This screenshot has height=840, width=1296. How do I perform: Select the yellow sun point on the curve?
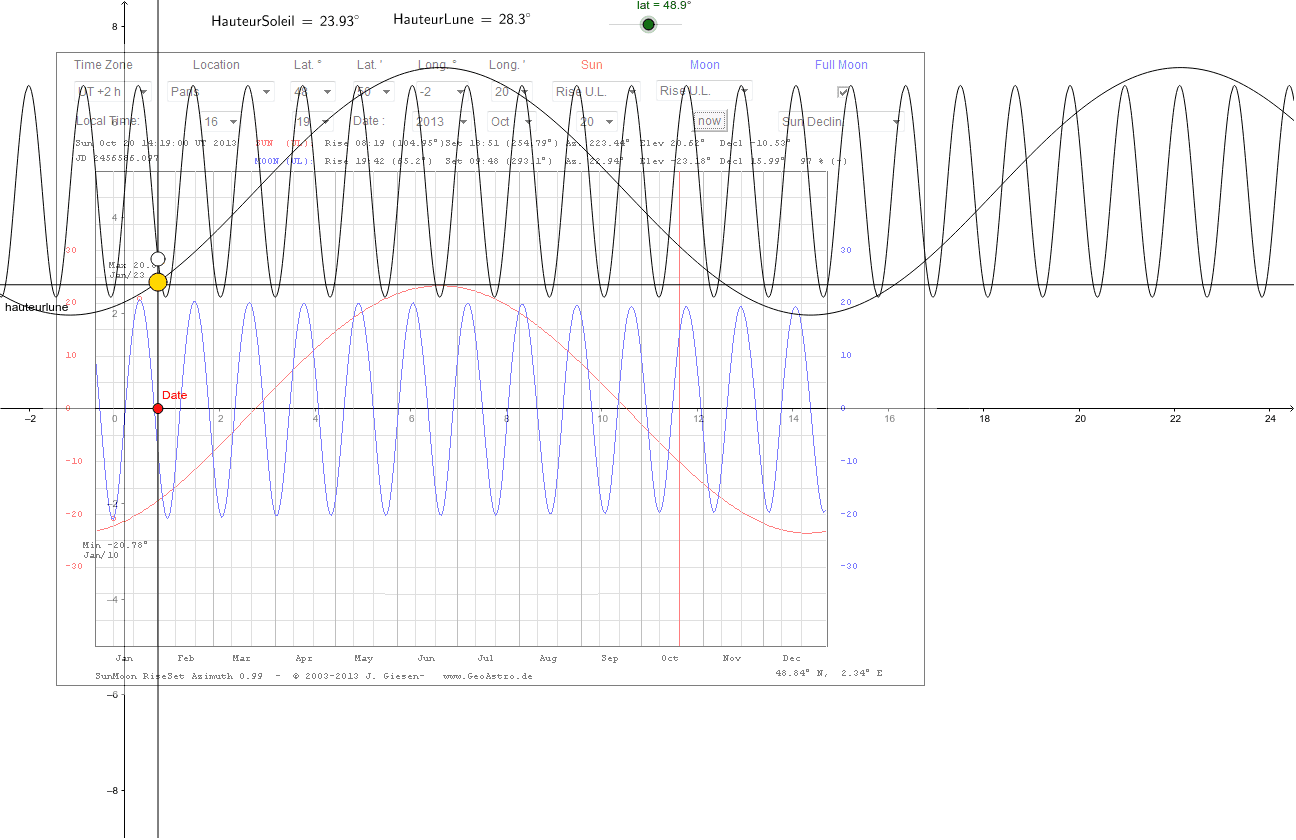pos(158,282)
